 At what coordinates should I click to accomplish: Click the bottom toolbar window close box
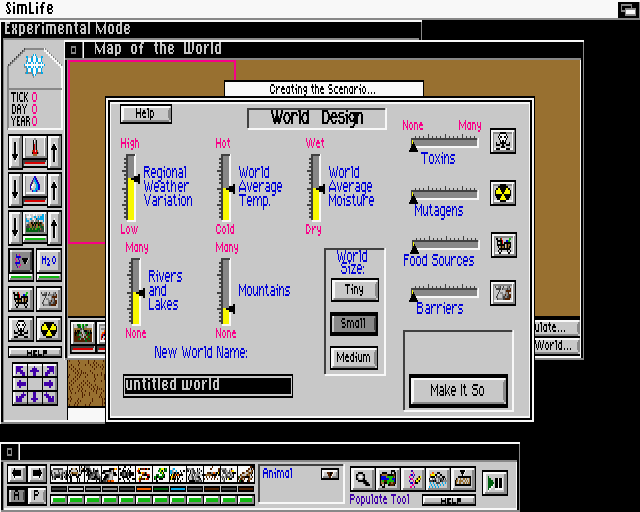[10, 452]
